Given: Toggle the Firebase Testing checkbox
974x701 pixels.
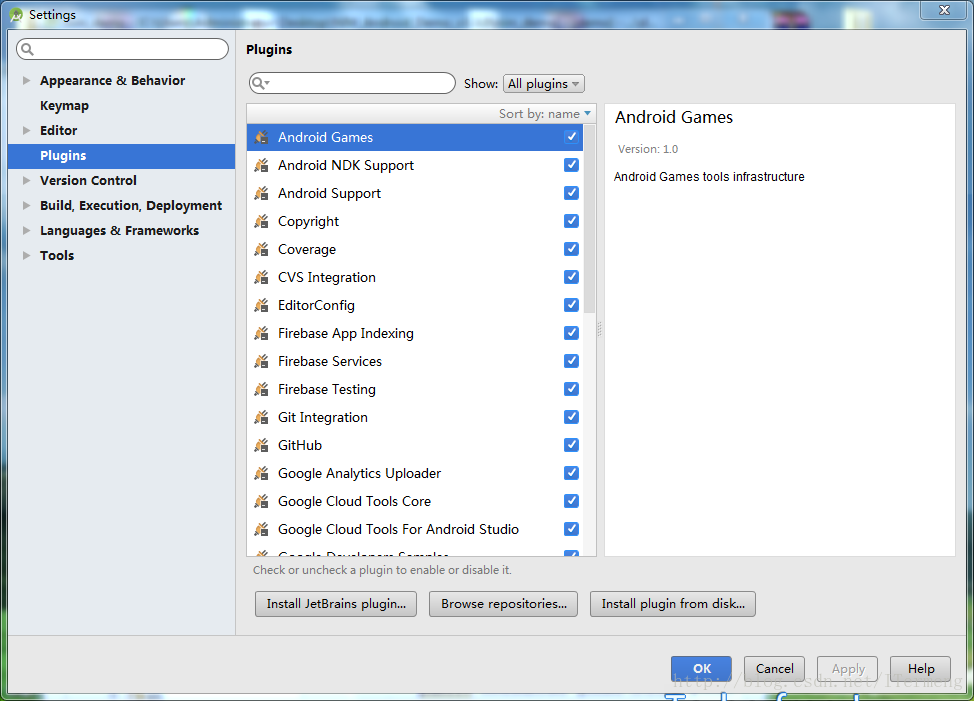Looking at the screenshot, I should (571, 389).
